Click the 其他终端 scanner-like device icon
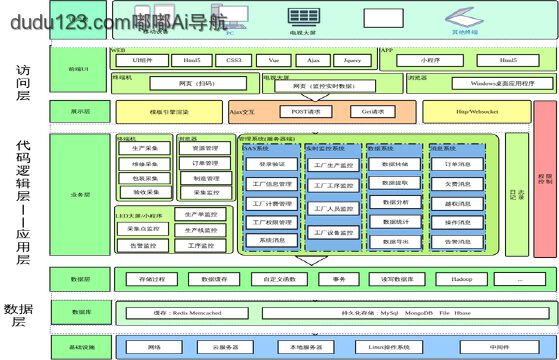Viewport: 559px width, 360px height. coord(464,18)
